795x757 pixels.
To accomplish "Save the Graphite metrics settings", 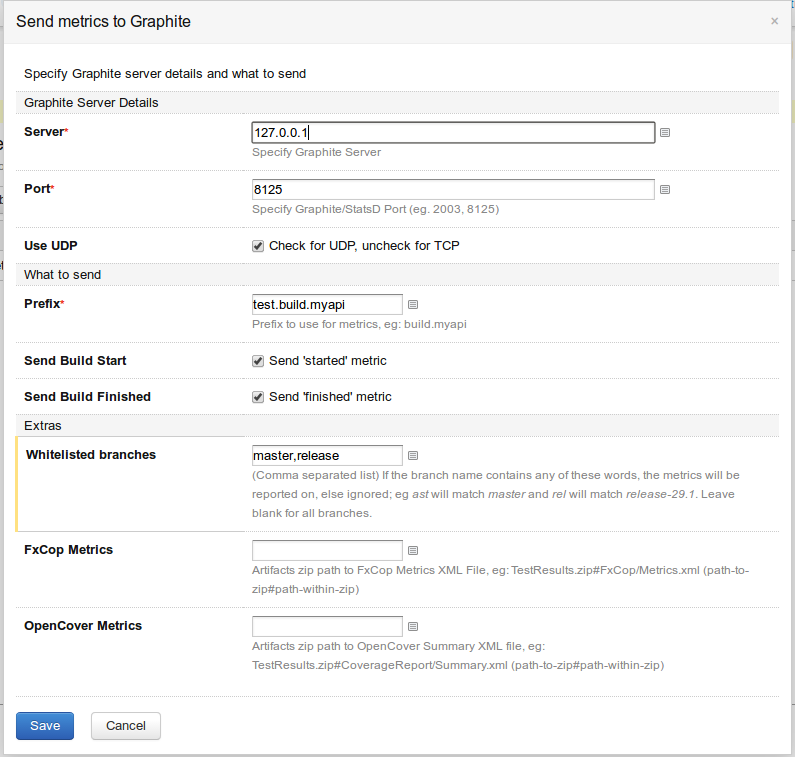I will click(x=45, y=726).
